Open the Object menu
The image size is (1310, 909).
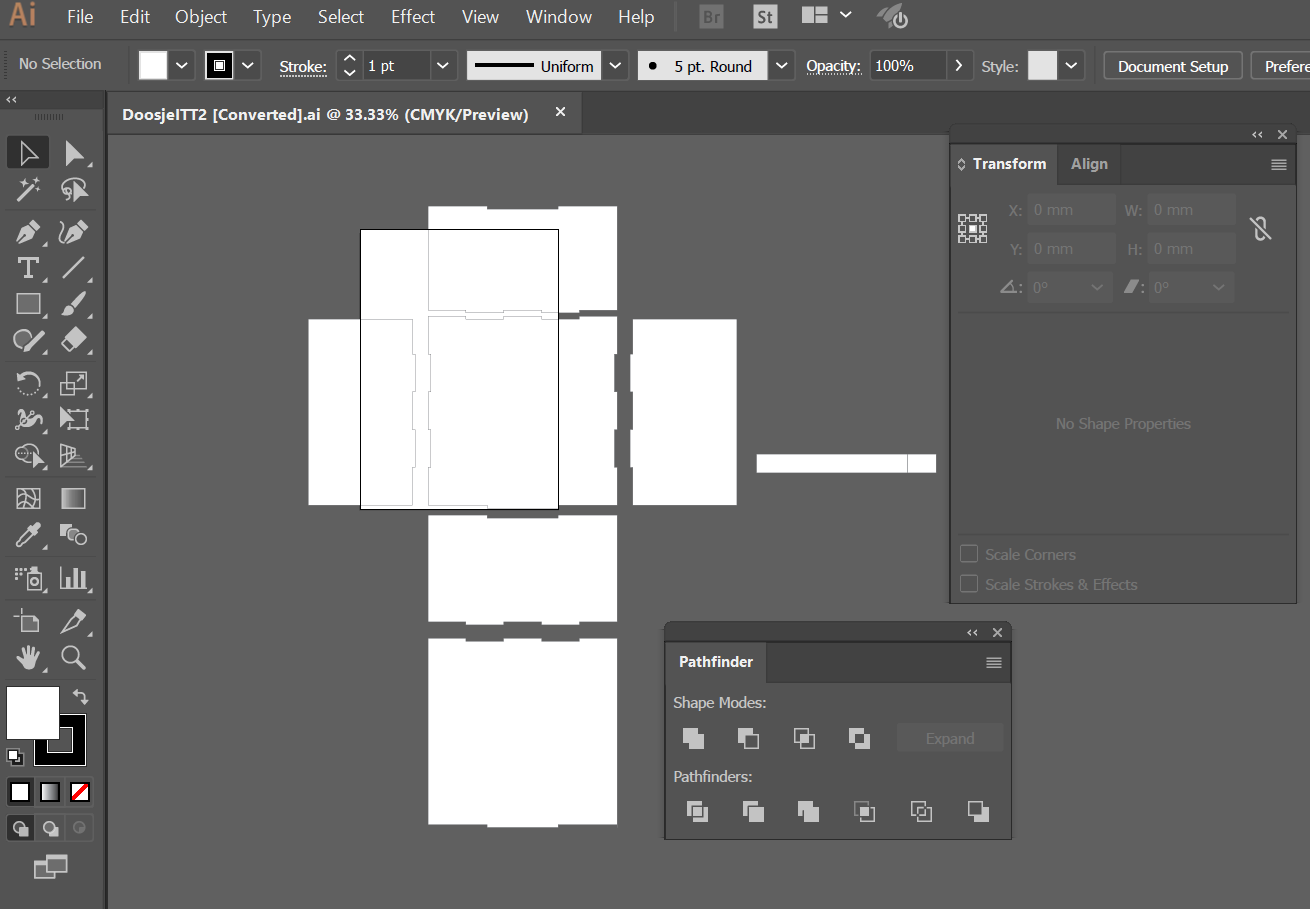tap(201, 17)
